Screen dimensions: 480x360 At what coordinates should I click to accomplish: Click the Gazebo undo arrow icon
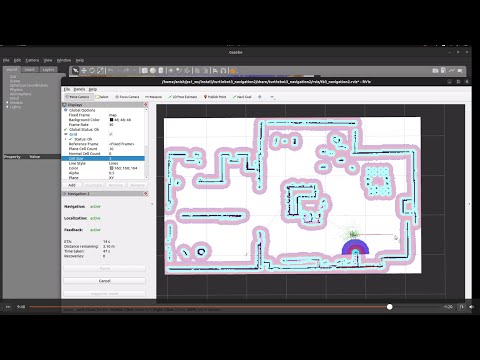pos(110,70)
